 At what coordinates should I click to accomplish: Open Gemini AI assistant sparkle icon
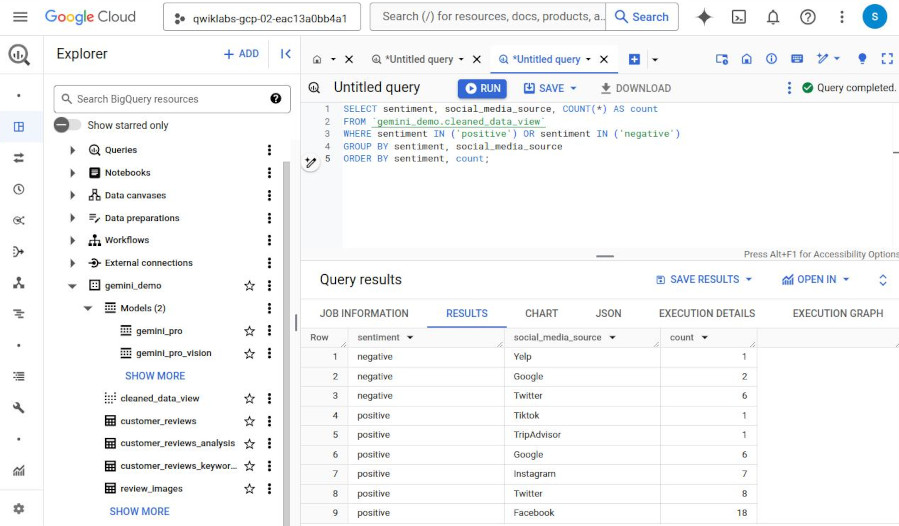pyautogui.click(x=704, y=17)
